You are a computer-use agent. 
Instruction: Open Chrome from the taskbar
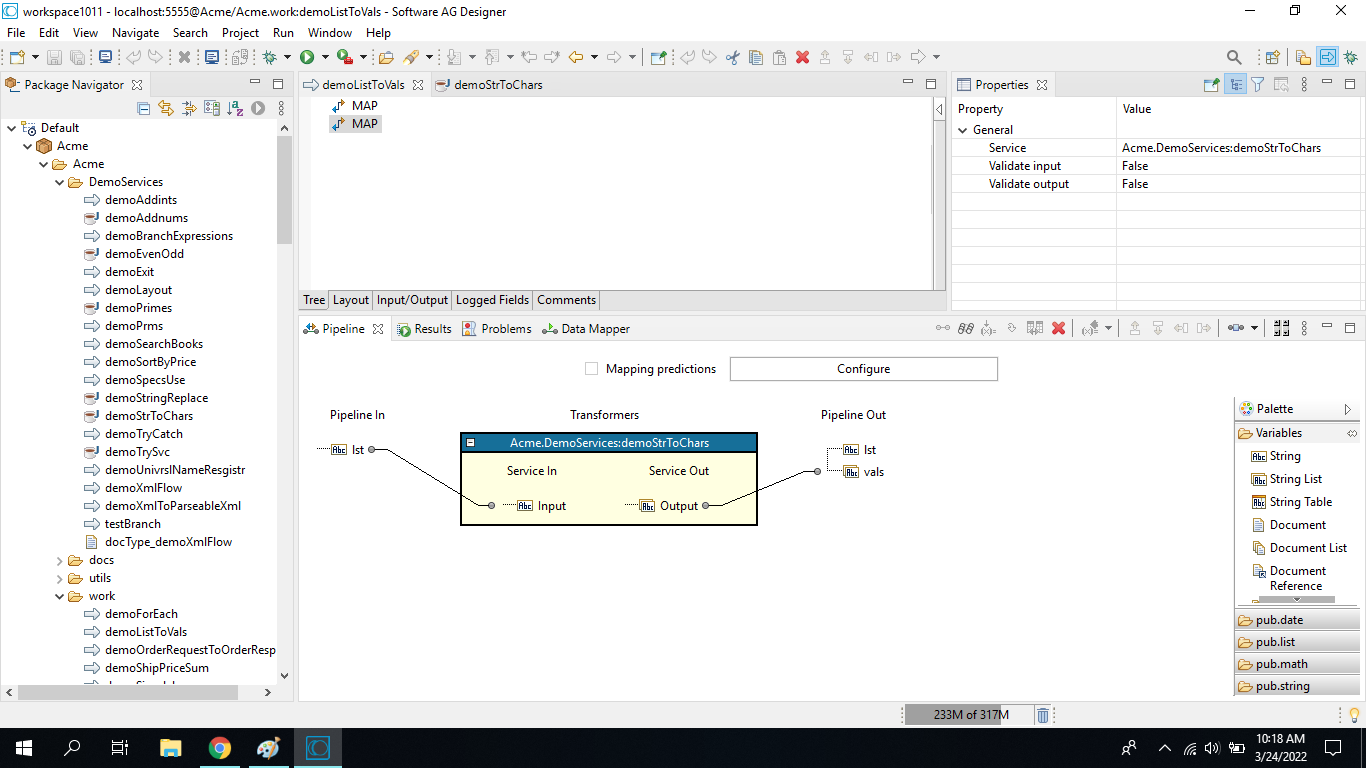[220, 748]
